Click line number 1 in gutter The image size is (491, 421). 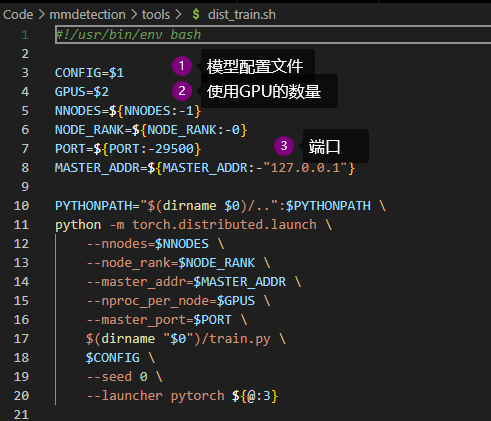(x=25, y=35)
